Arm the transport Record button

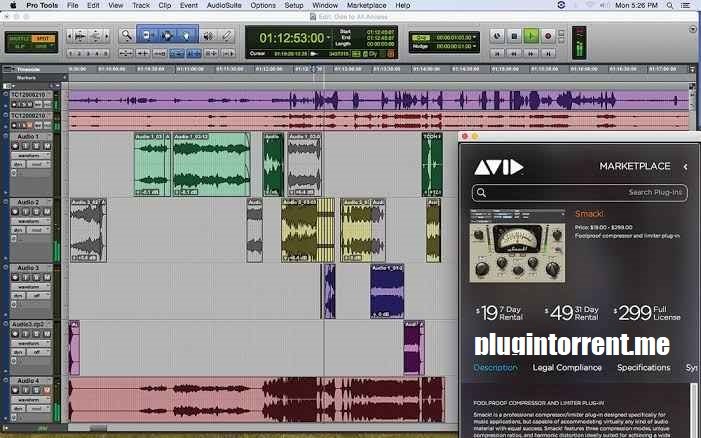pos(548,36)
